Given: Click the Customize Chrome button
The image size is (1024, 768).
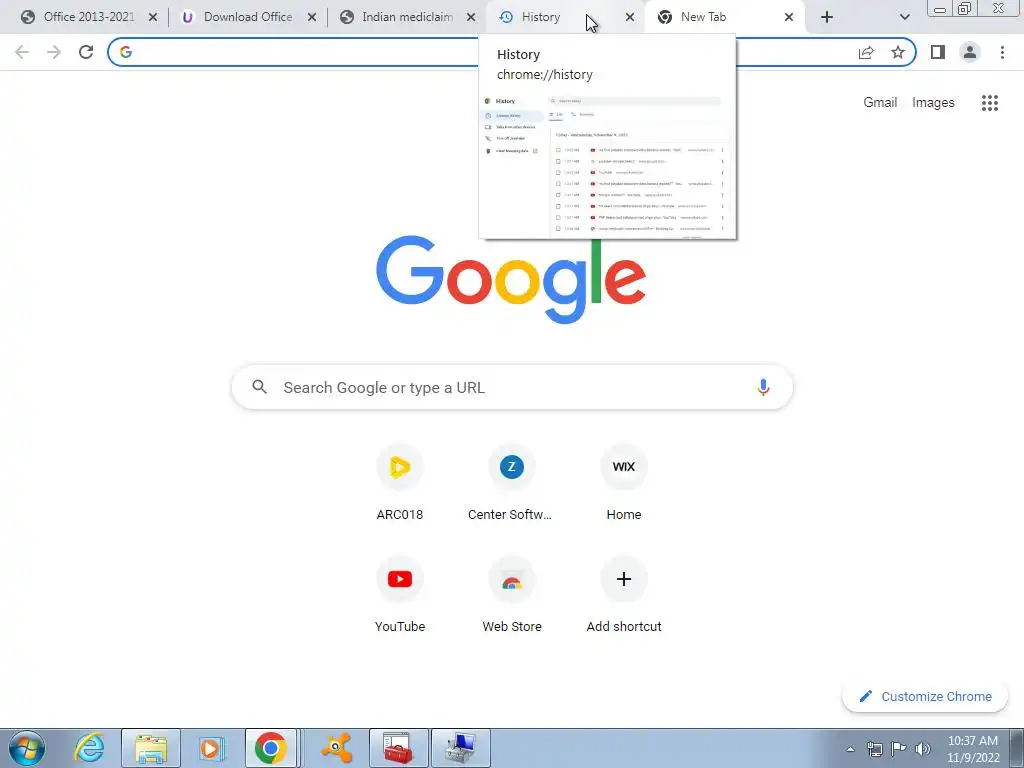Looking at the screenshot, I should 925,696.
